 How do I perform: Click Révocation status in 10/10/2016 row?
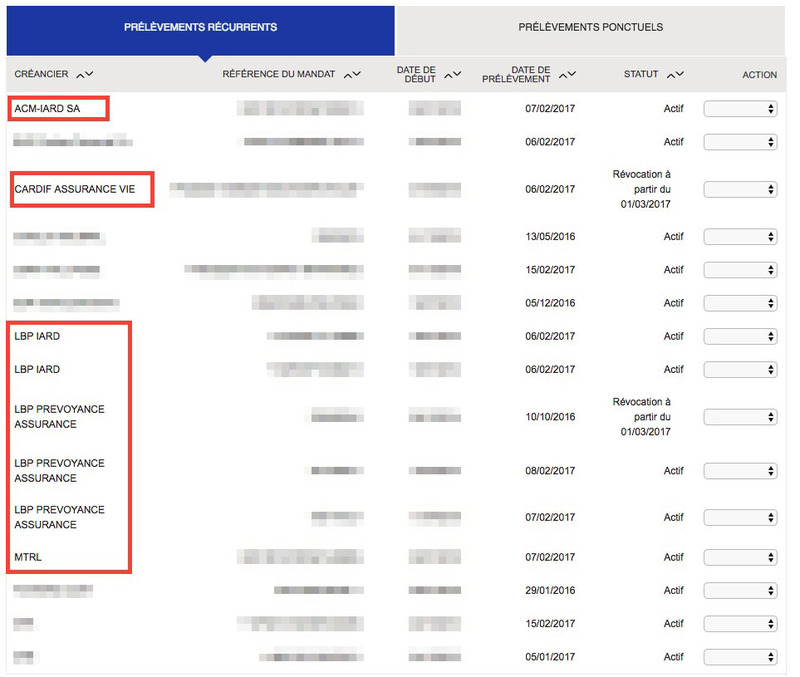(x=642, y=417)
